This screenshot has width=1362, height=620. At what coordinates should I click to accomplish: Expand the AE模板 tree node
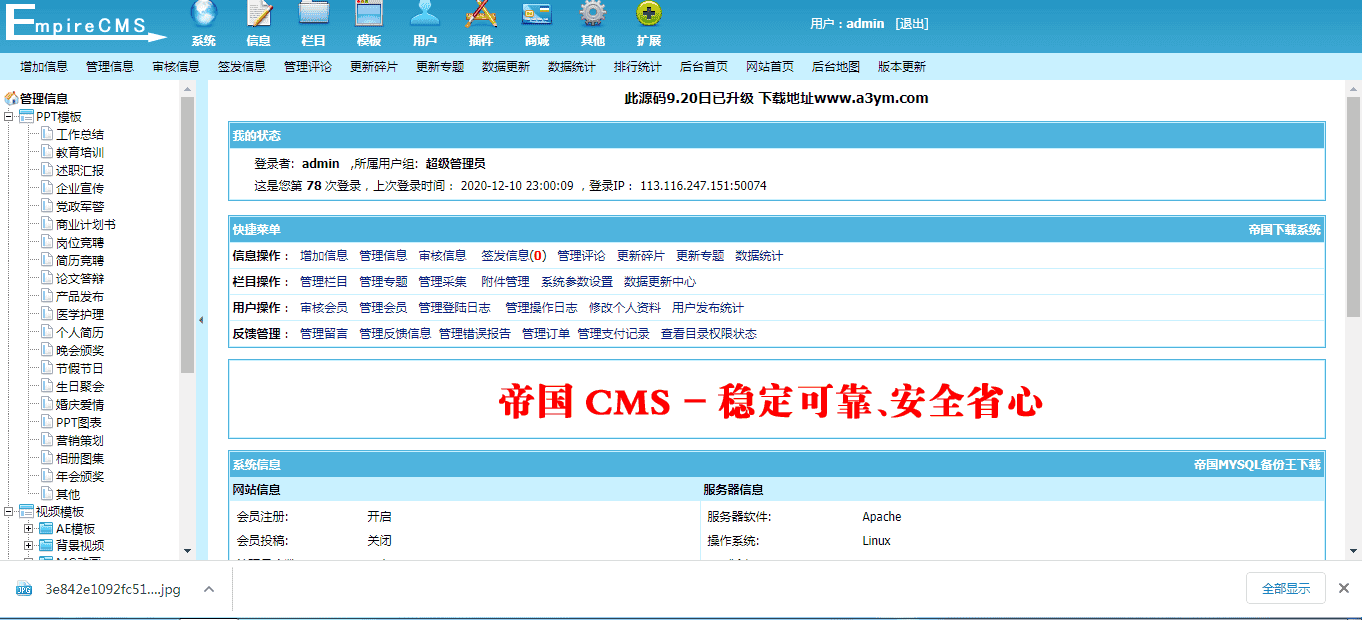pos(28,529)
